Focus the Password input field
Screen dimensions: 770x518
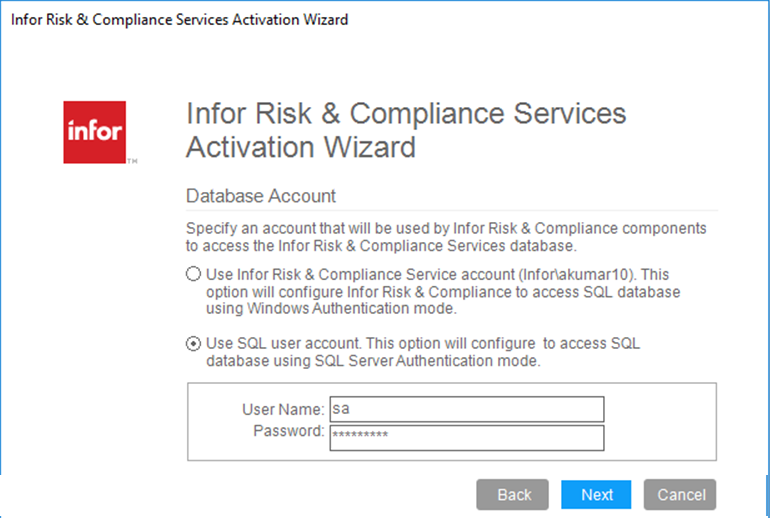pos(466,437)
